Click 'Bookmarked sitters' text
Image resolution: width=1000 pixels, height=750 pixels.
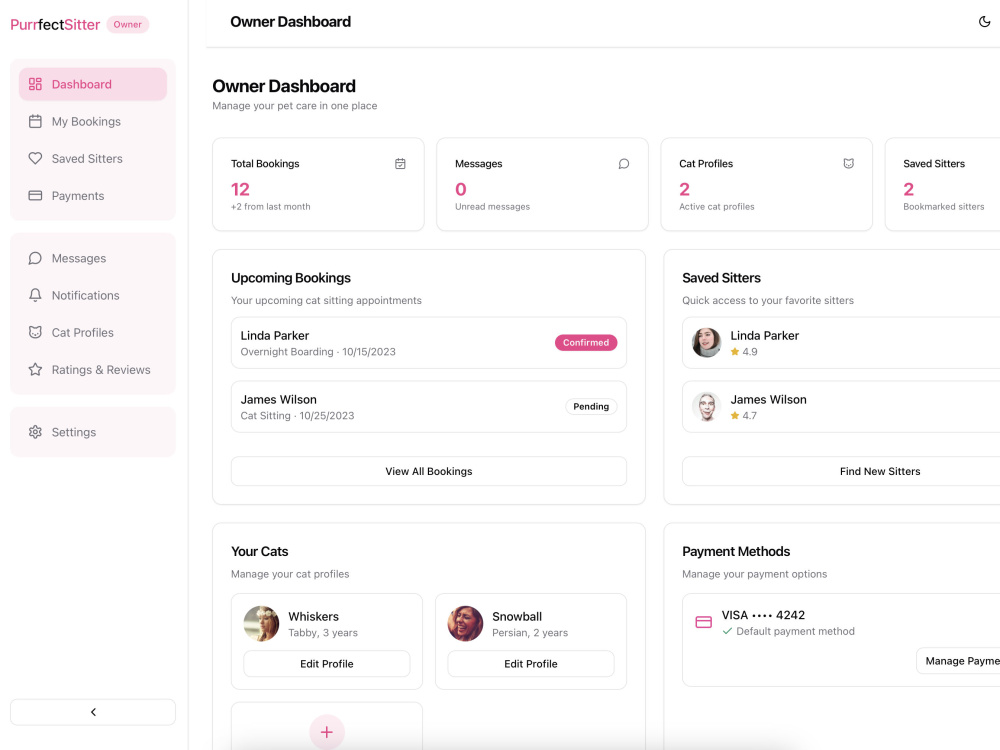pyautogui.click(x=944, y=207)
